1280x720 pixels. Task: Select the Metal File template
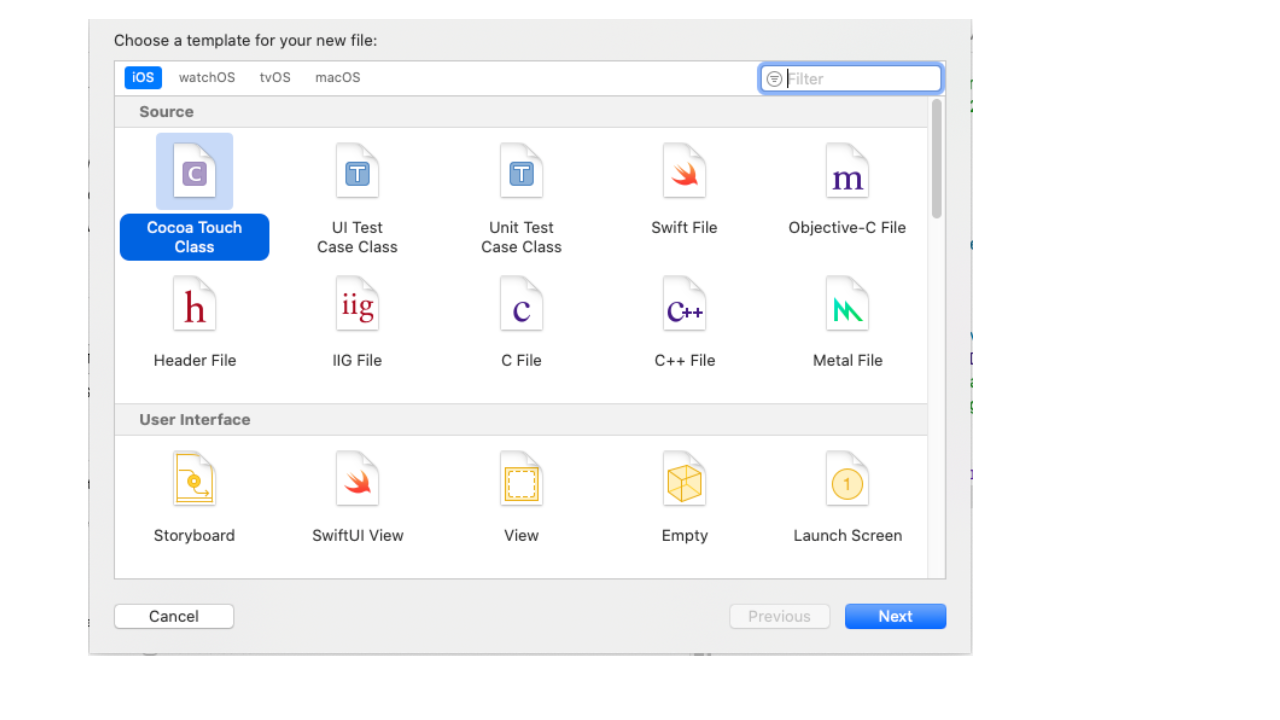tap(847, 305)
